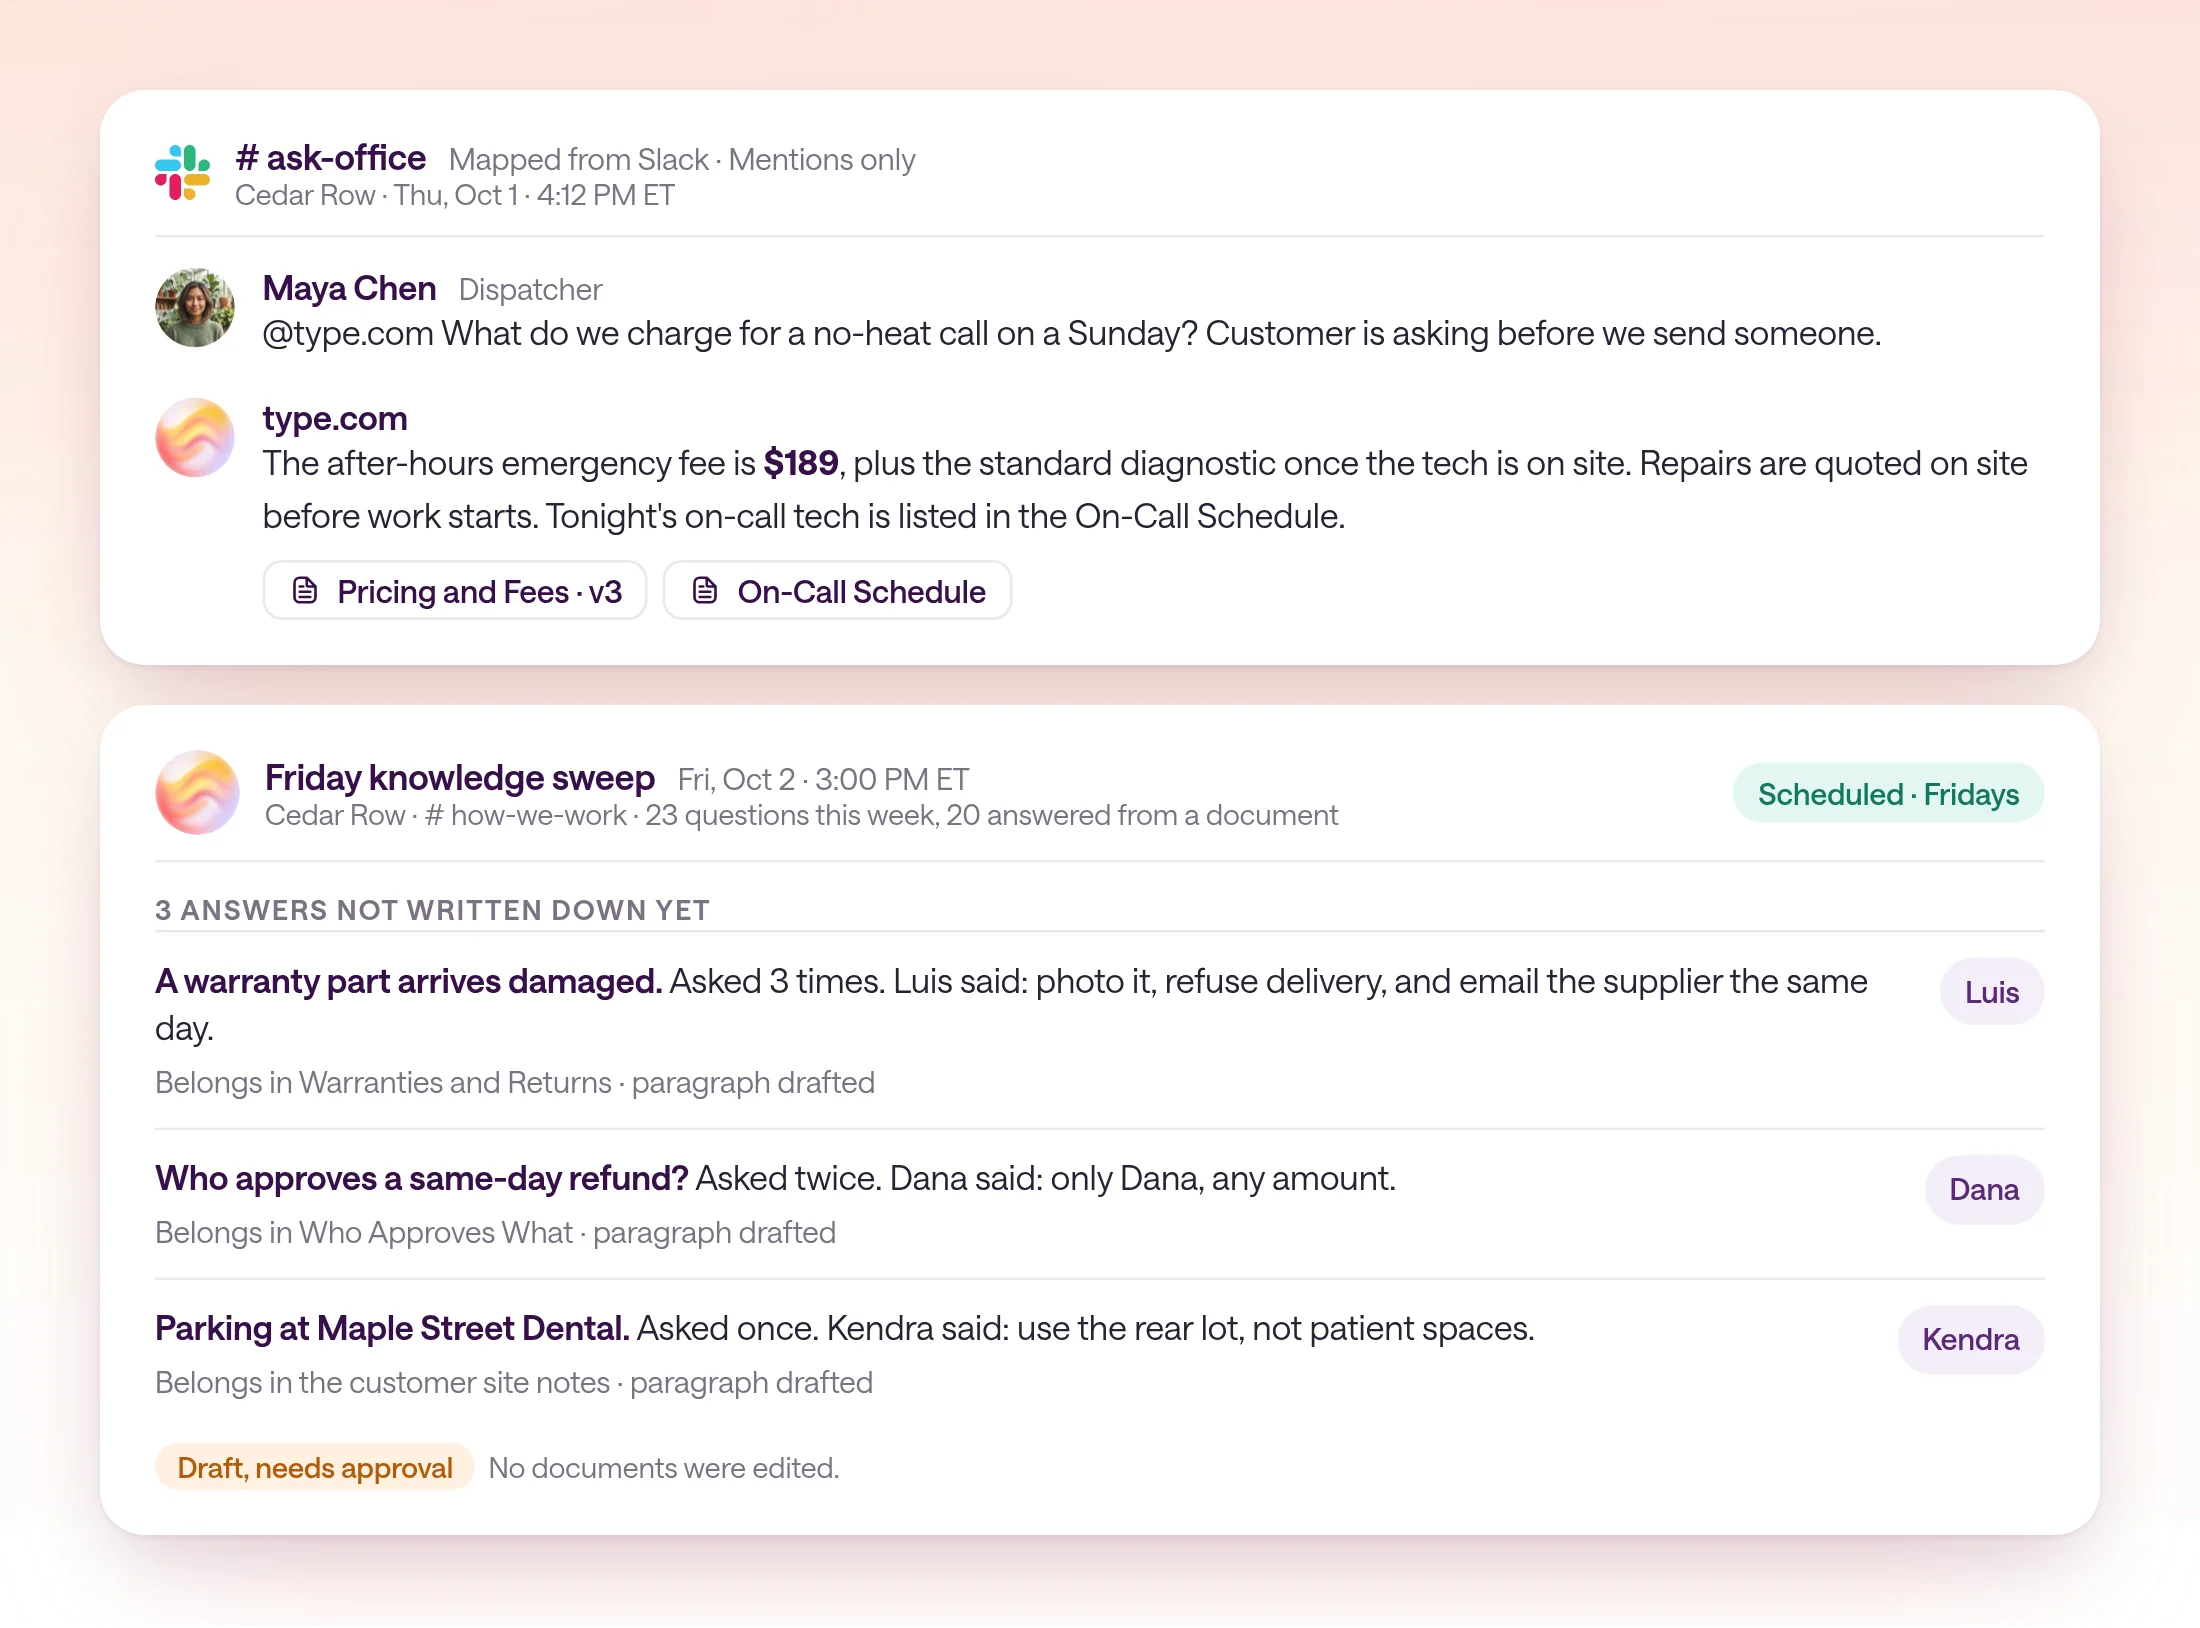Click the Friday knowledge sweep avatar icon
Viewport: 2200px width, 1628px height.
[197, 792]
